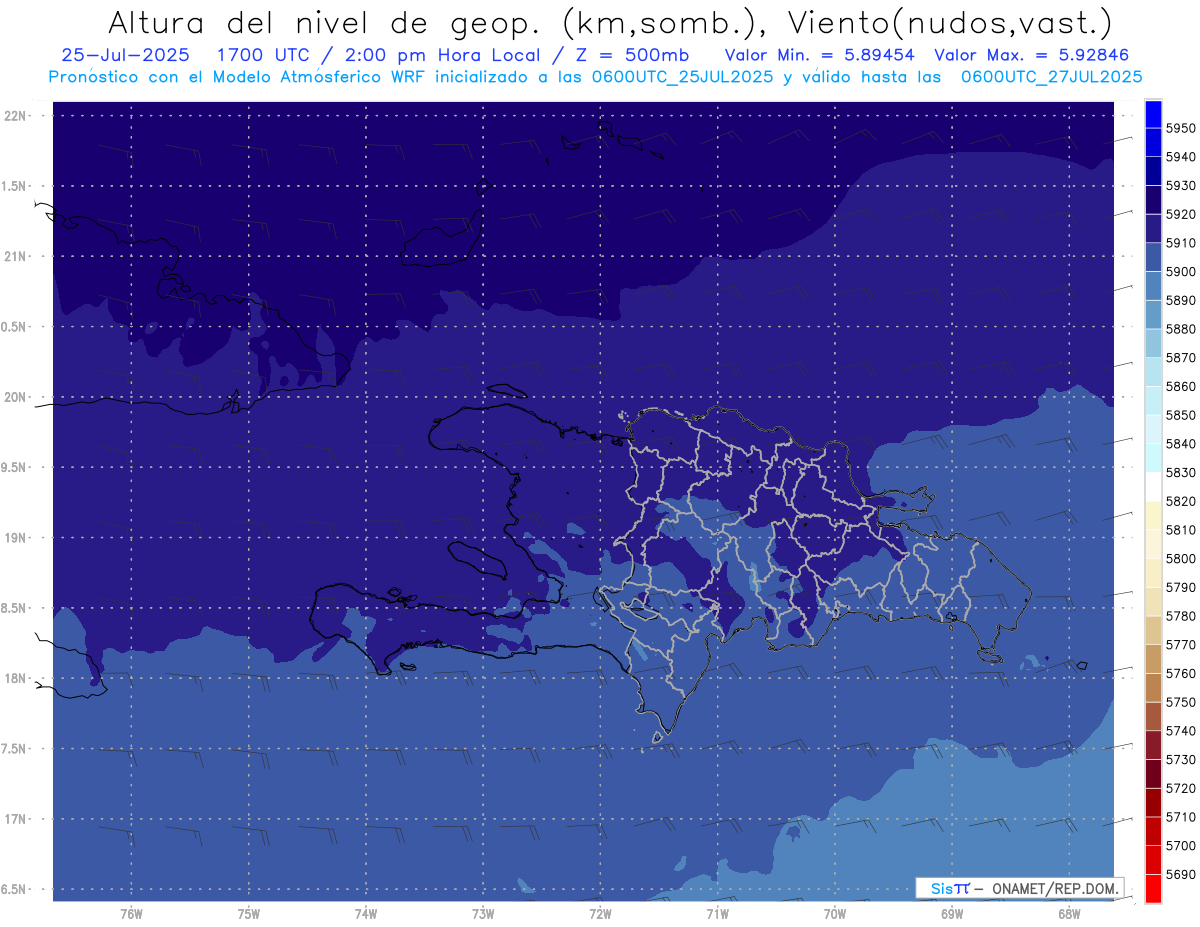
Task: Click the colorbar swatch between 5900 and 5890
Action: (x=1153, y=286)
